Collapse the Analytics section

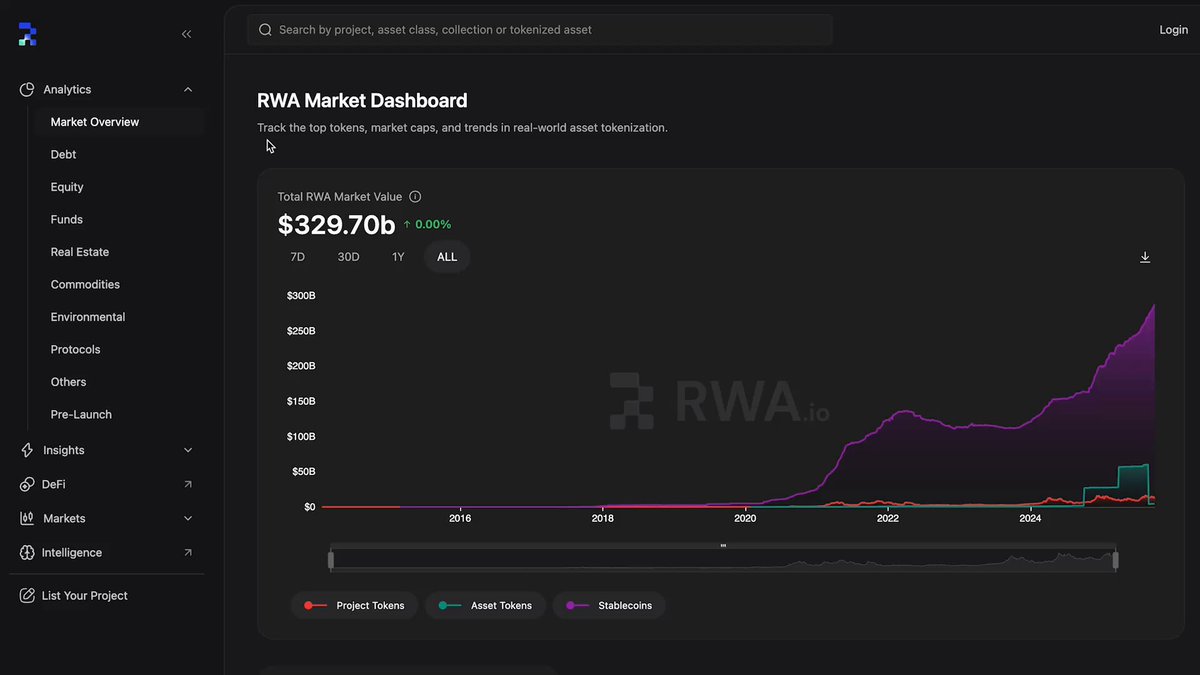tap(187, 89)
